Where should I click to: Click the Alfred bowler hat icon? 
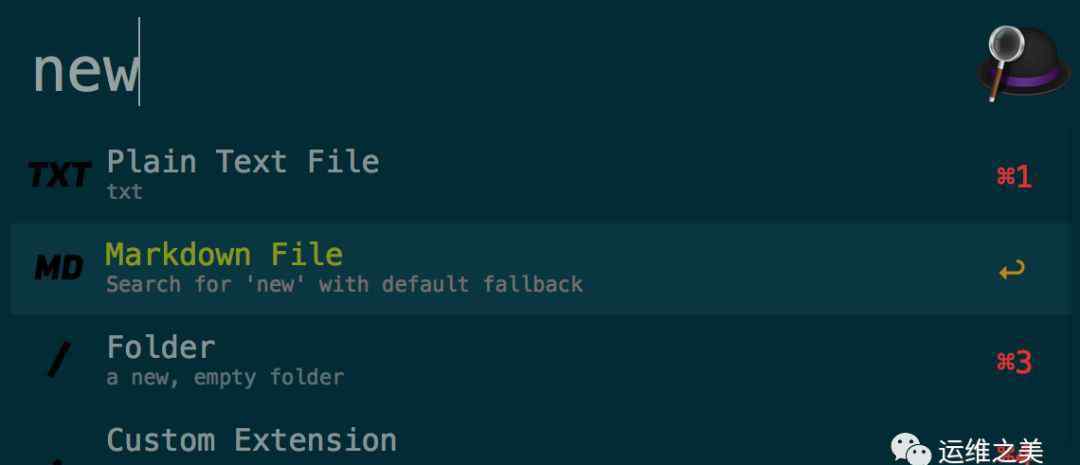(x=1024, y=63)
